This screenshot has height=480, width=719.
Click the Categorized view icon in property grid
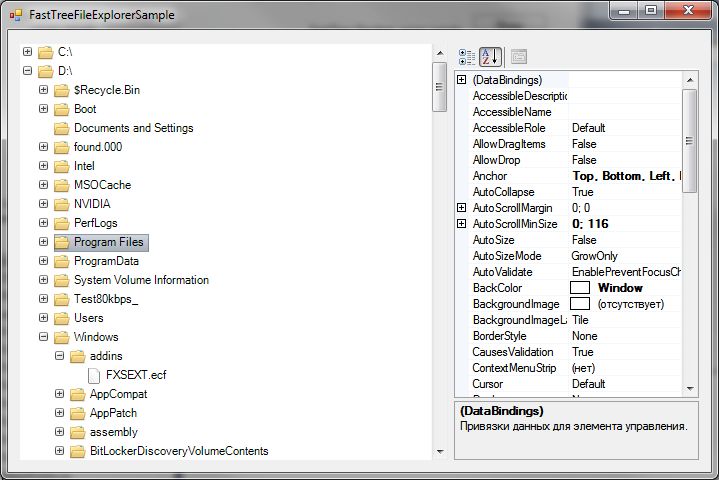pos(467,57)
